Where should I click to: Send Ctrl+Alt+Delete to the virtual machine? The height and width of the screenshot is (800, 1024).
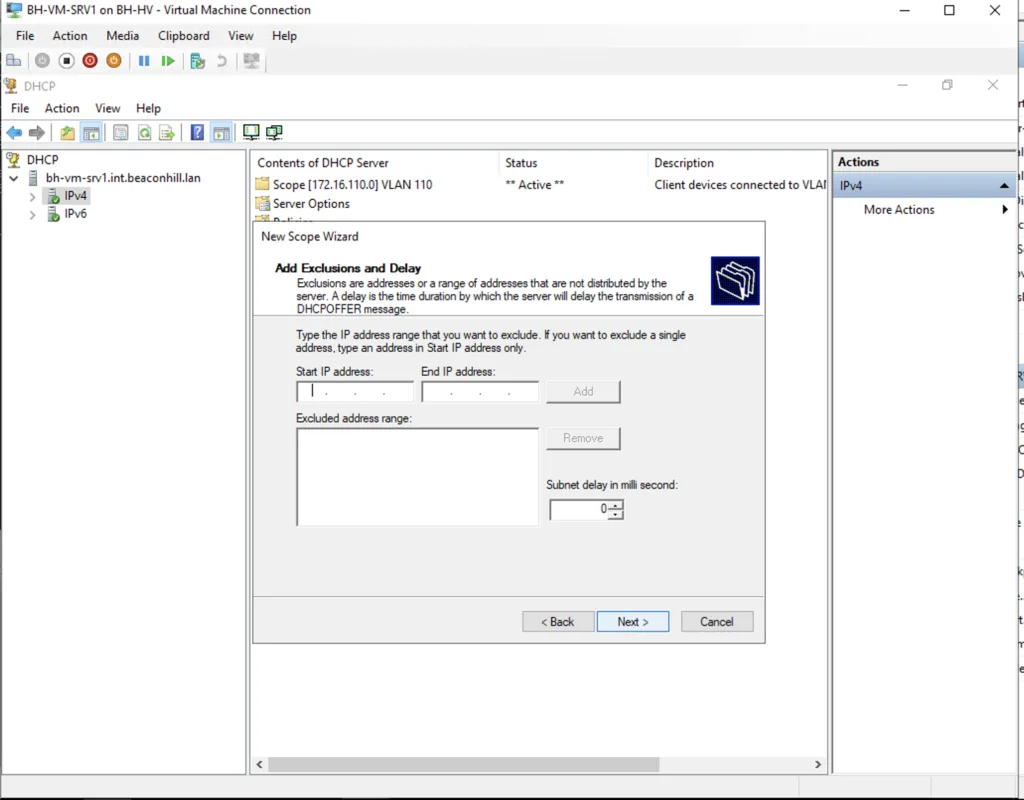click(14, 61)
